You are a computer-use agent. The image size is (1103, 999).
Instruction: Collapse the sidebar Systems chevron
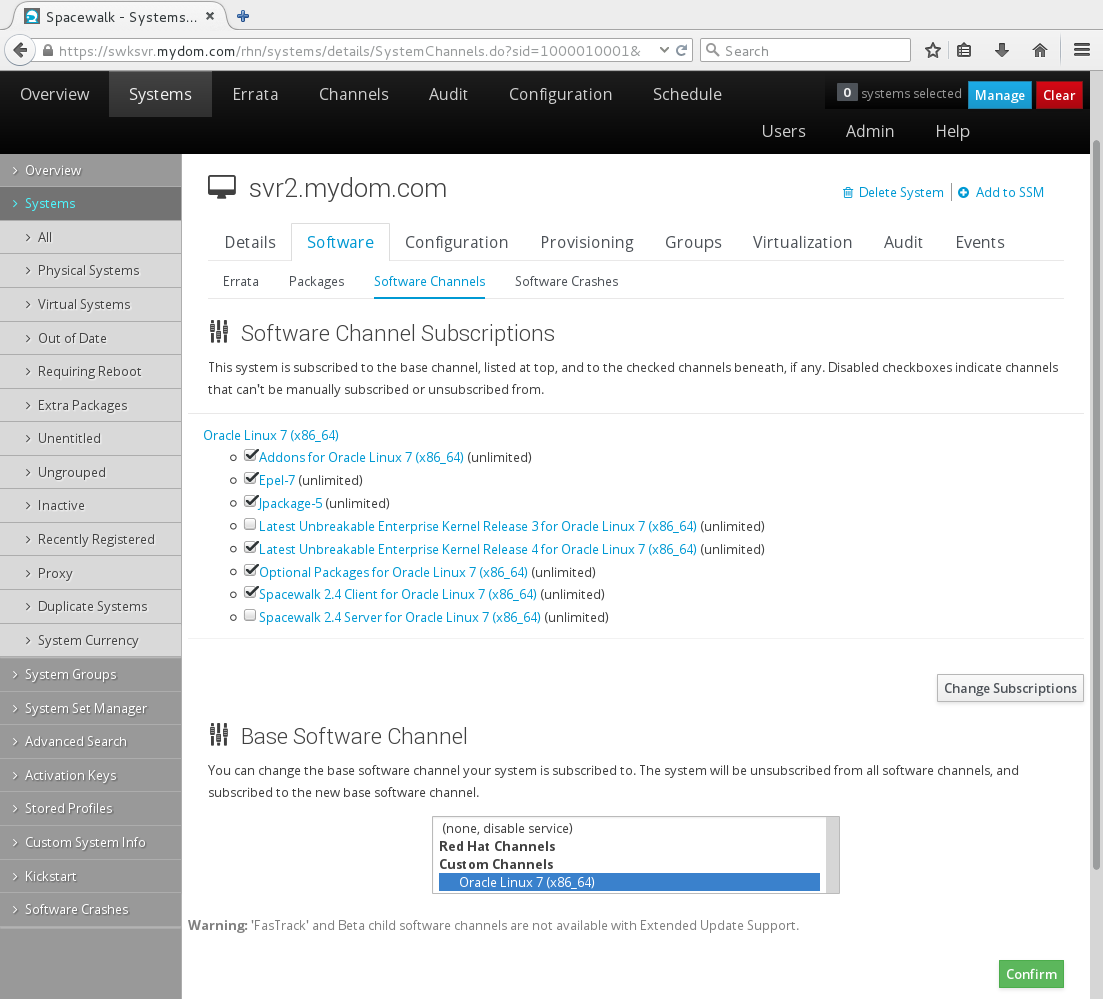point(15,203)
